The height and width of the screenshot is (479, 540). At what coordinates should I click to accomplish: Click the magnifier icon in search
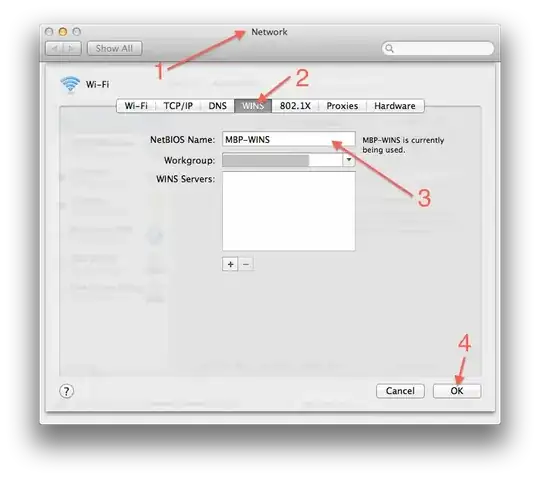pyautogui.click(x=389, y=48)
